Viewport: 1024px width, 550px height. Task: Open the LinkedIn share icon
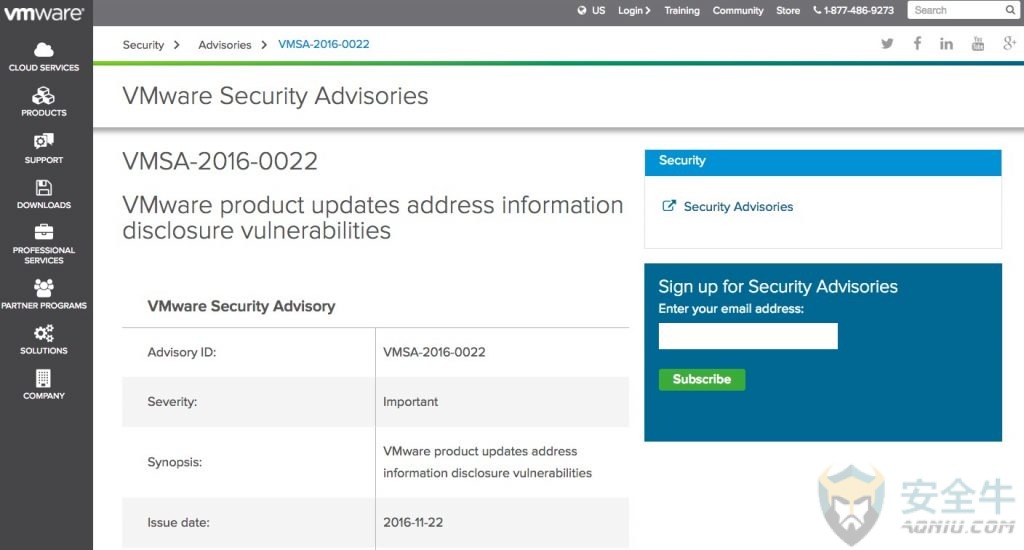pos(946,44)
